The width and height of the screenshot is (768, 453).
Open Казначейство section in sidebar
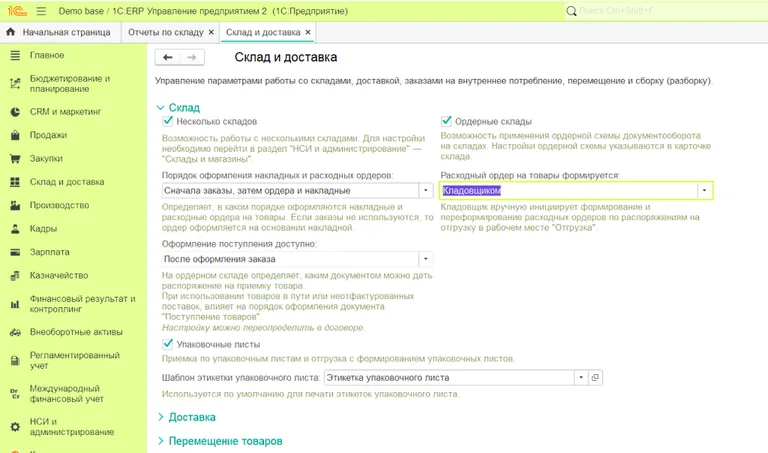(x=60, y=276)
